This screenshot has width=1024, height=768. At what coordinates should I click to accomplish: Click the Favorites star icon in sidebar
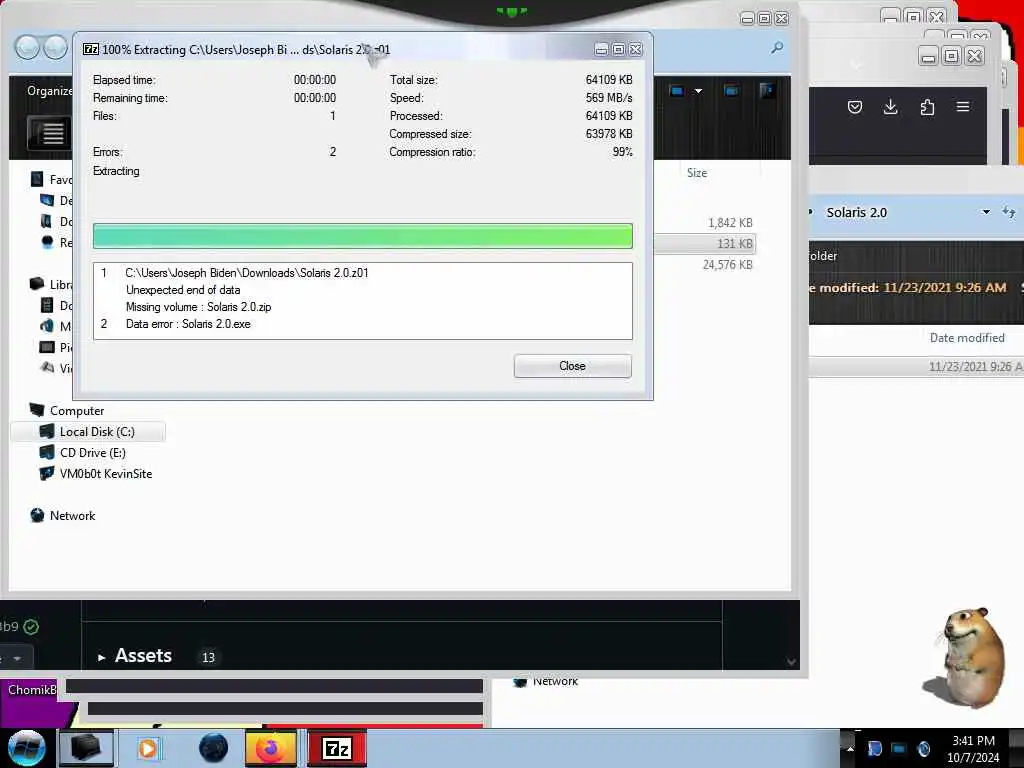pyautogui.click(x=37, y=179)
